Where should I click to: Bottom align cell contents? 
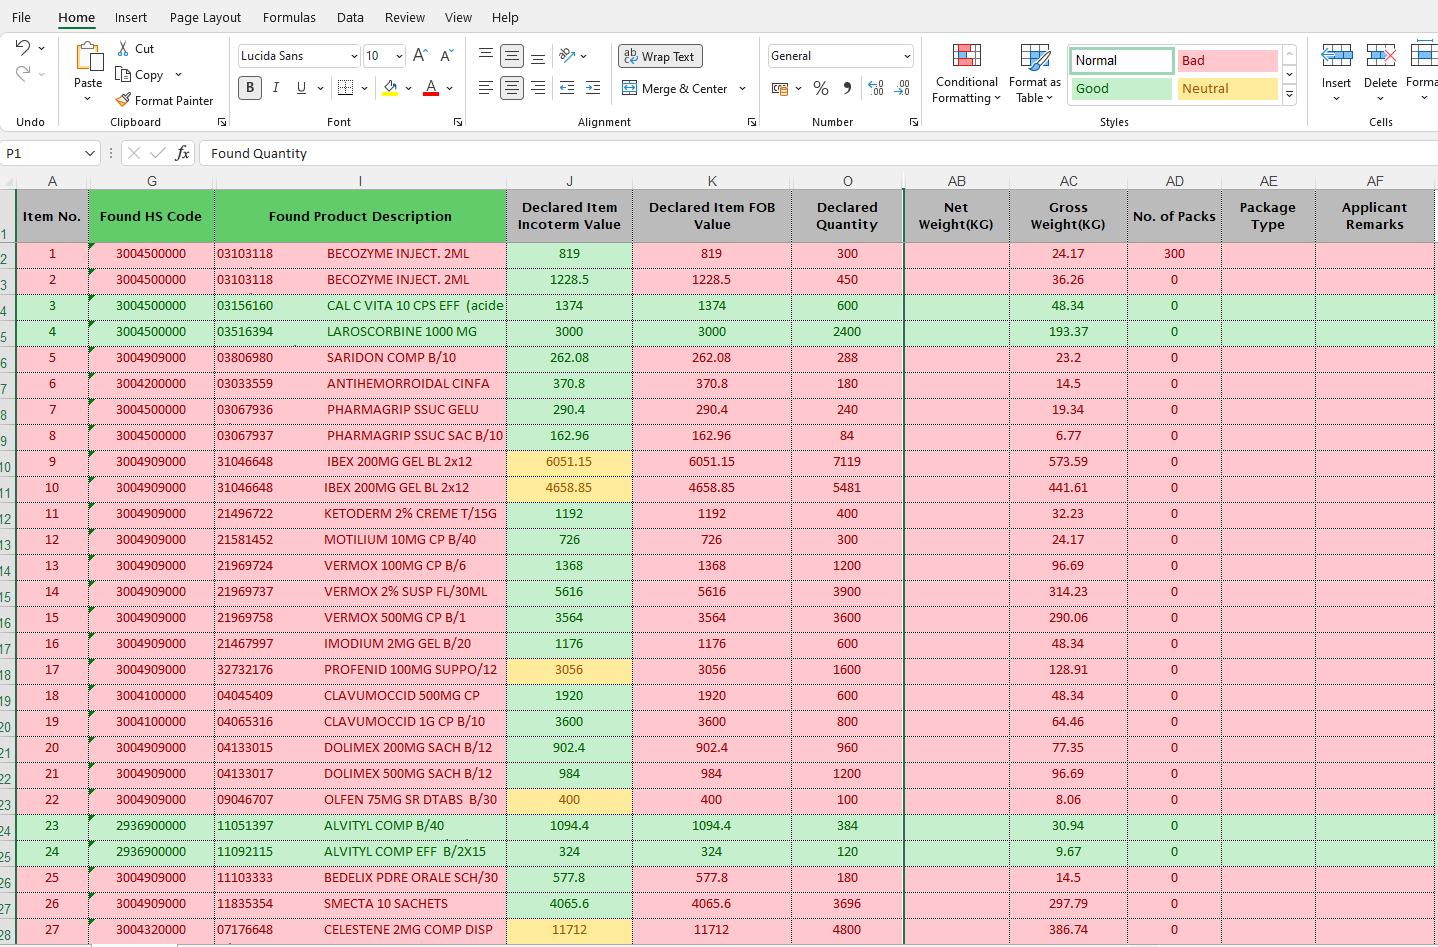pyautogui.click(x=538, y=56)
